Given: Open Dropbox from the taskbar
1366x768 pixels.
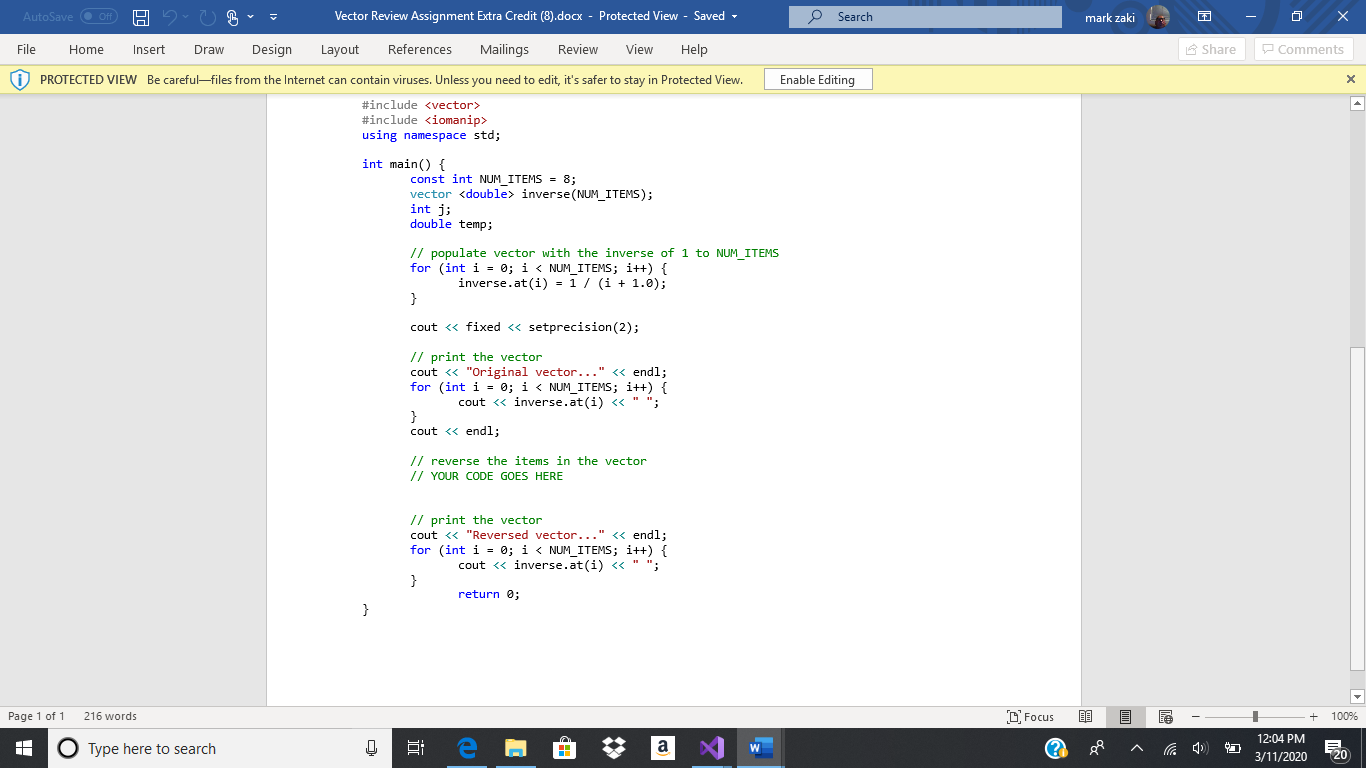Looking at the screenshot, I should click(x=613, y=747).
